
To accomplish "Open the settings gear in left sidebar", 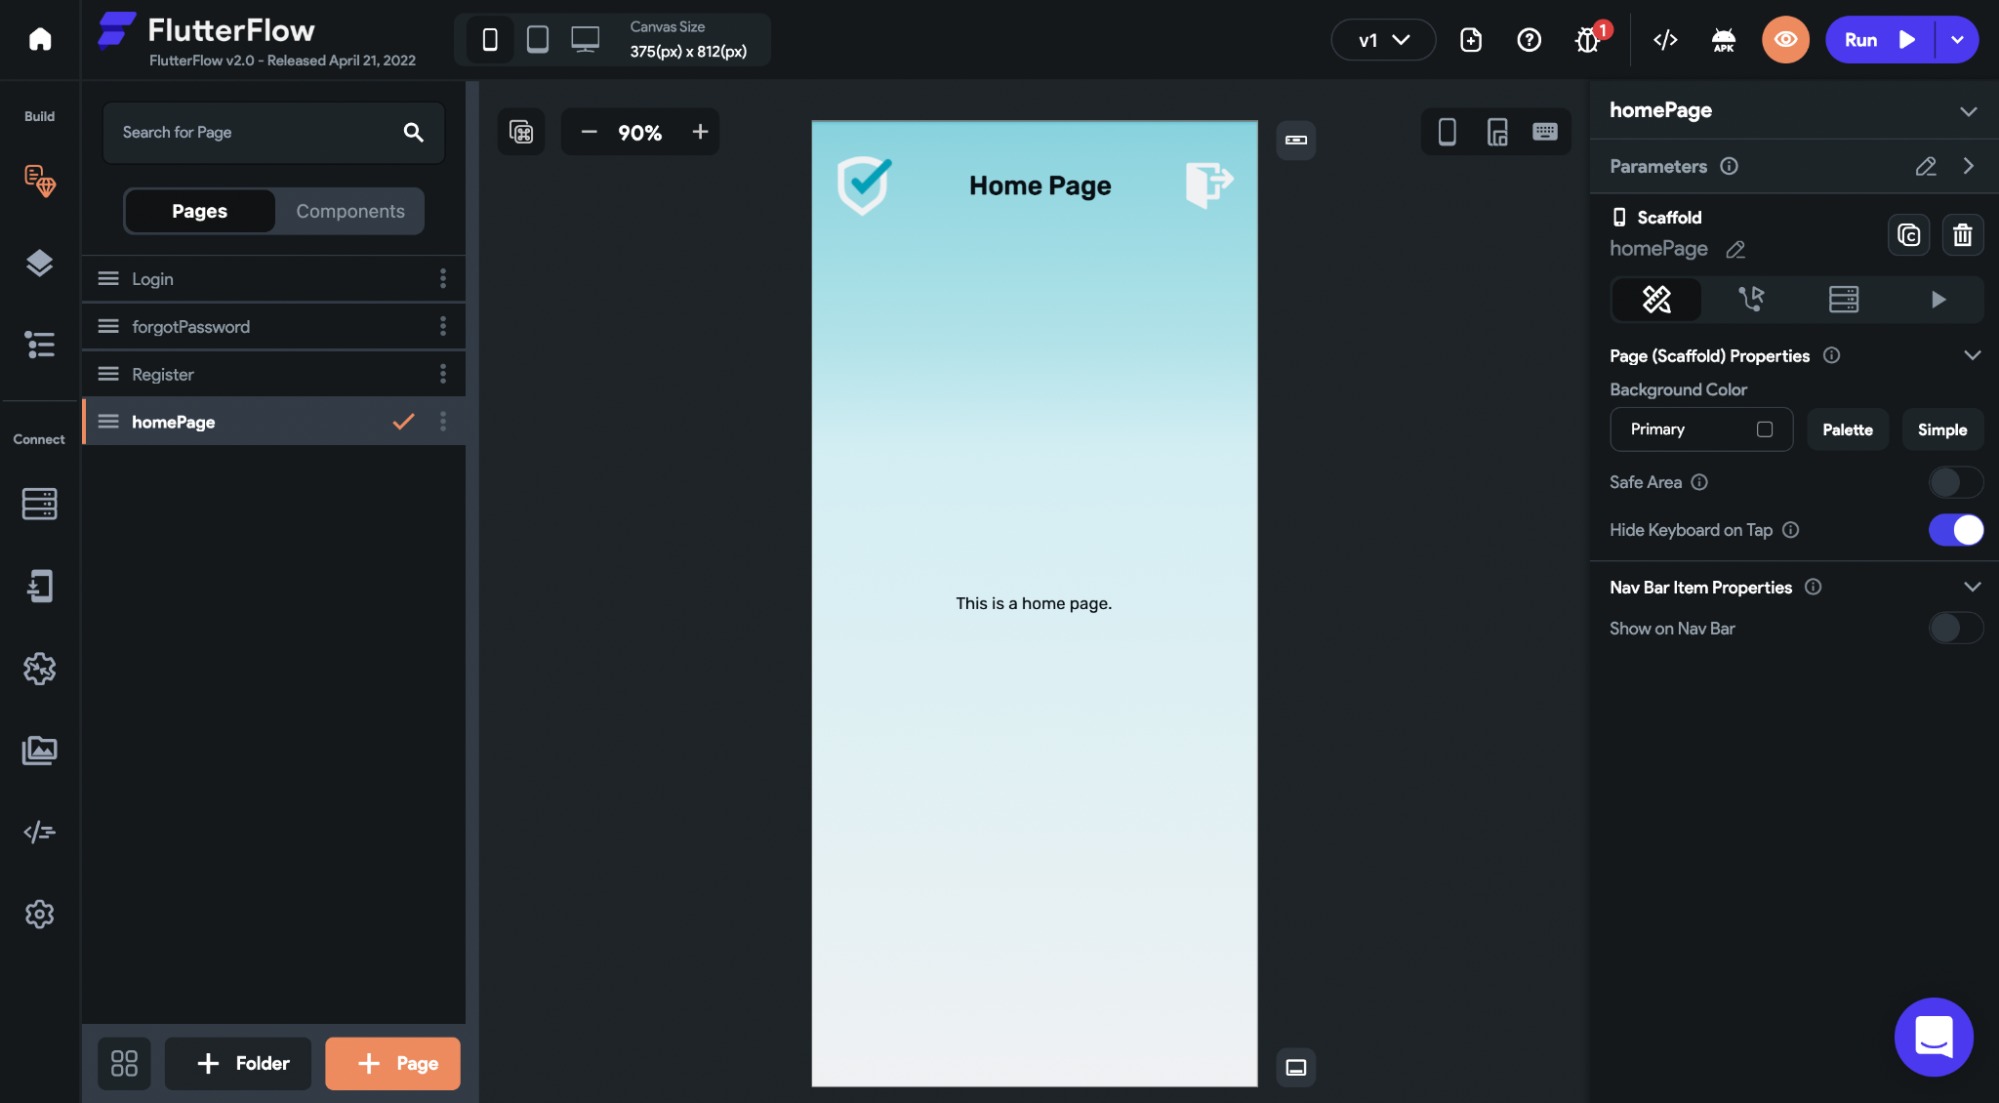I will (x=40, y=914).
